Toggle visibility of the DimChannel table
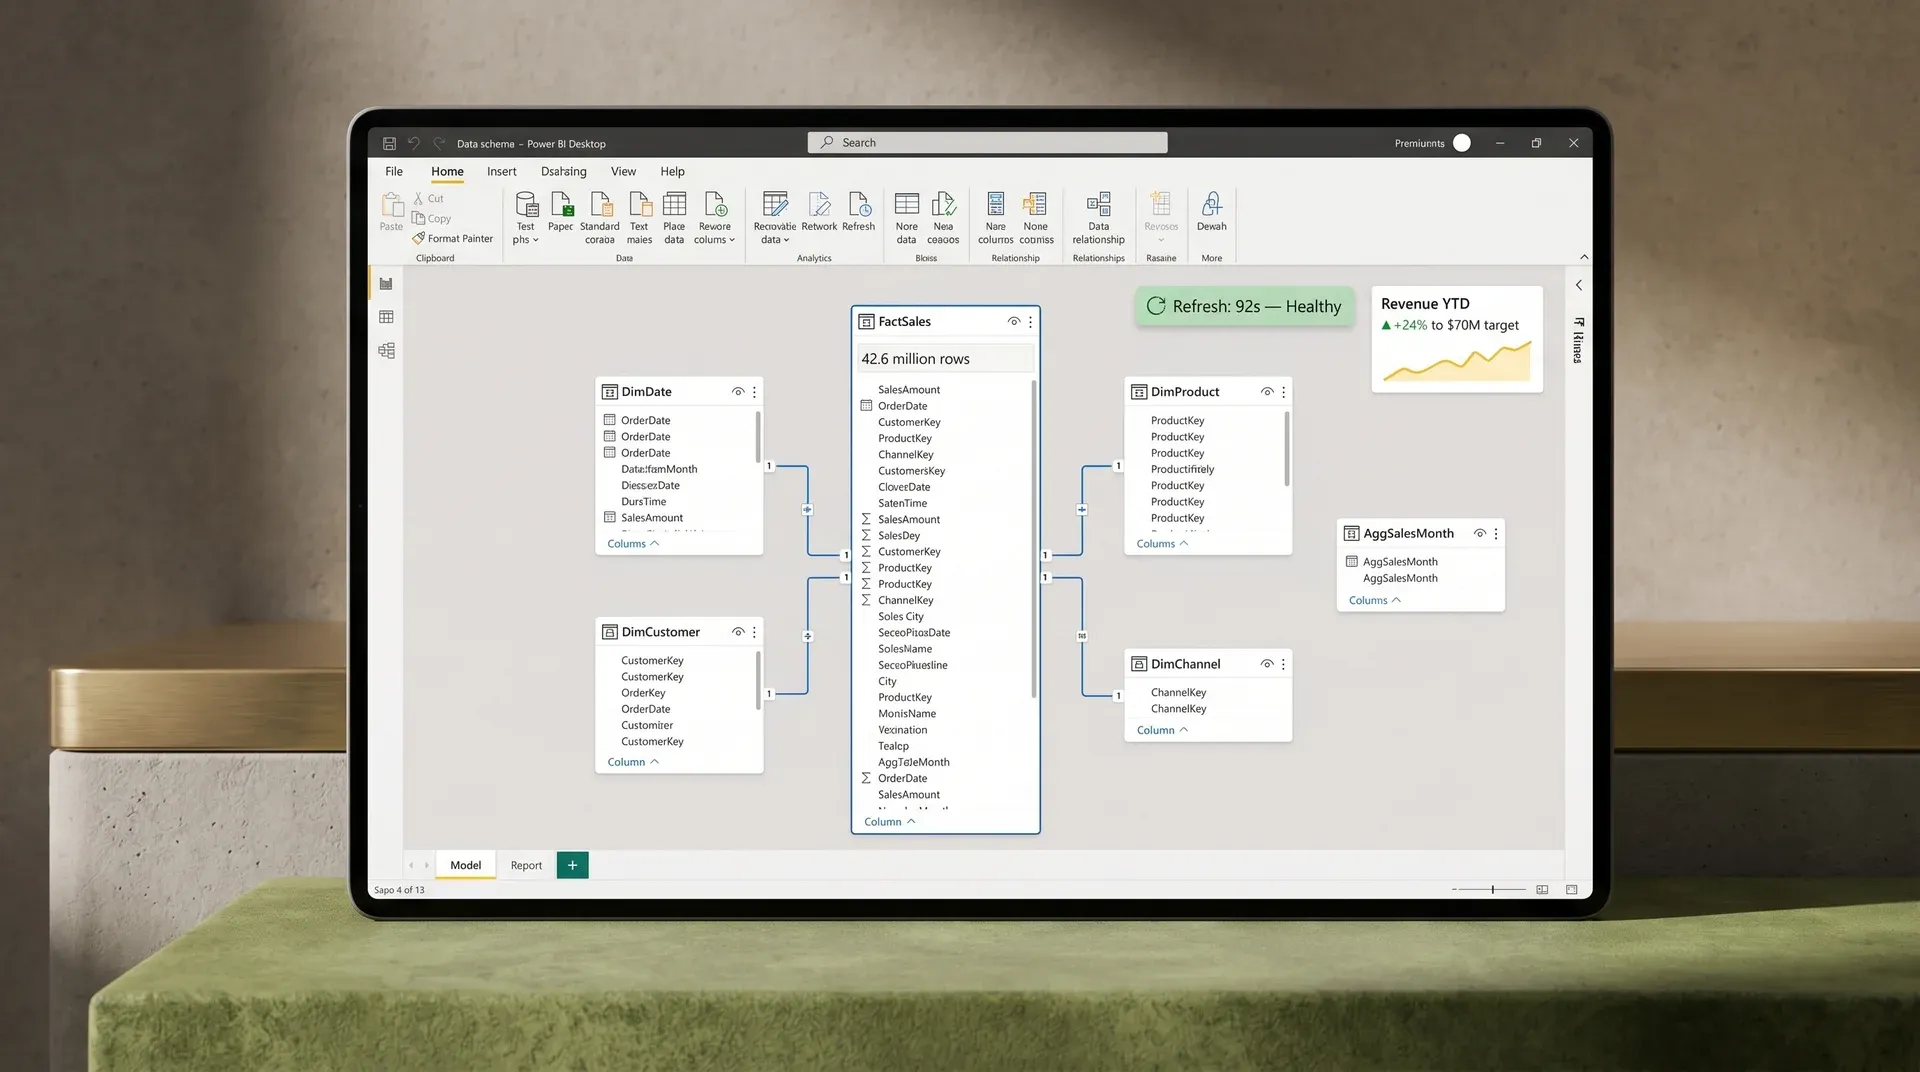The width and height of the screenshot is (1920, 1072). pyautogui.click(x=1267, y=664)
